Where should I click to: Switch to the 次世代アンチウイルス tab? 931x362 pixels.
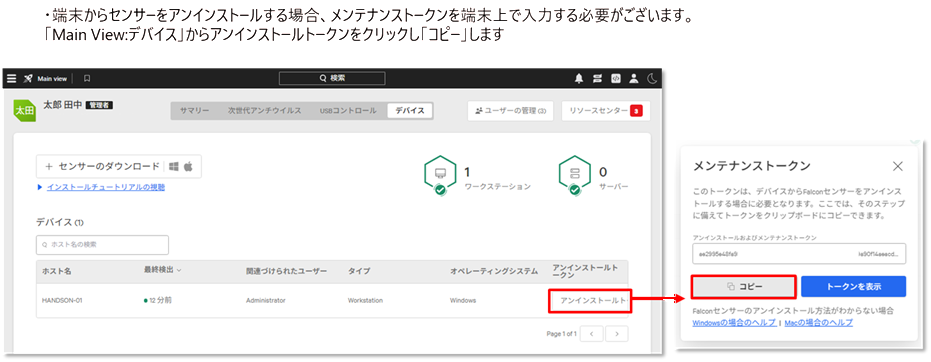[x=264, y=111]
